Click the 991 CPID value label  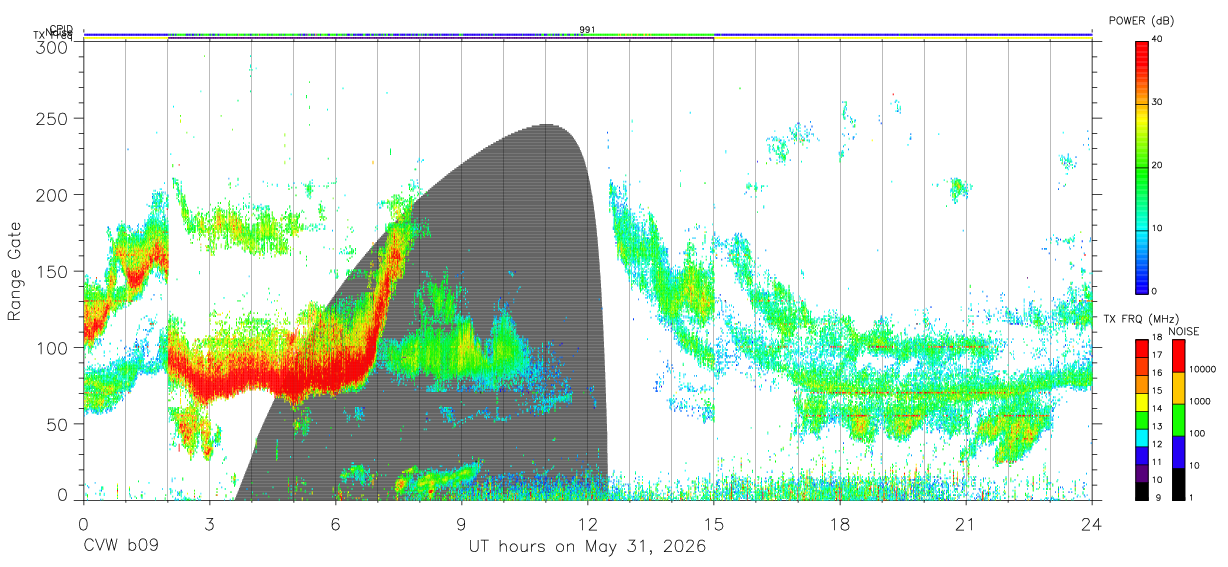pyautogui.click(x=587, y=30)
